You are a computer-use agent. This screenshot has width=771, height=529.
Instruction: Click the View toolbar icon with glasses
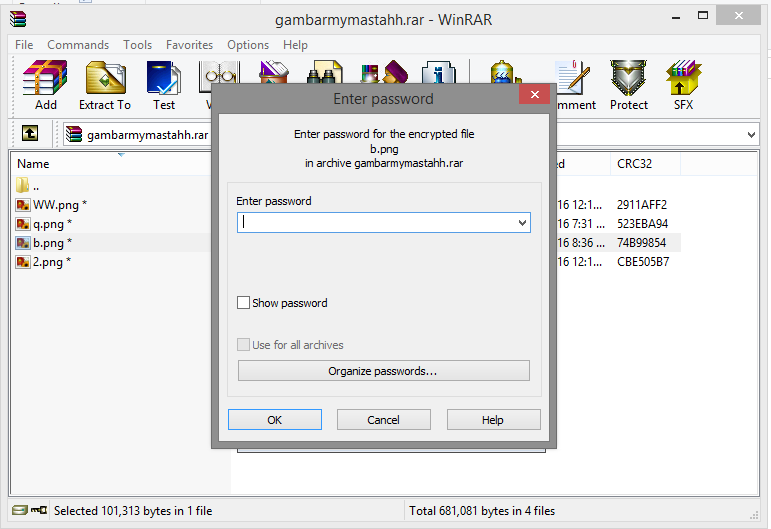[219, 72]
